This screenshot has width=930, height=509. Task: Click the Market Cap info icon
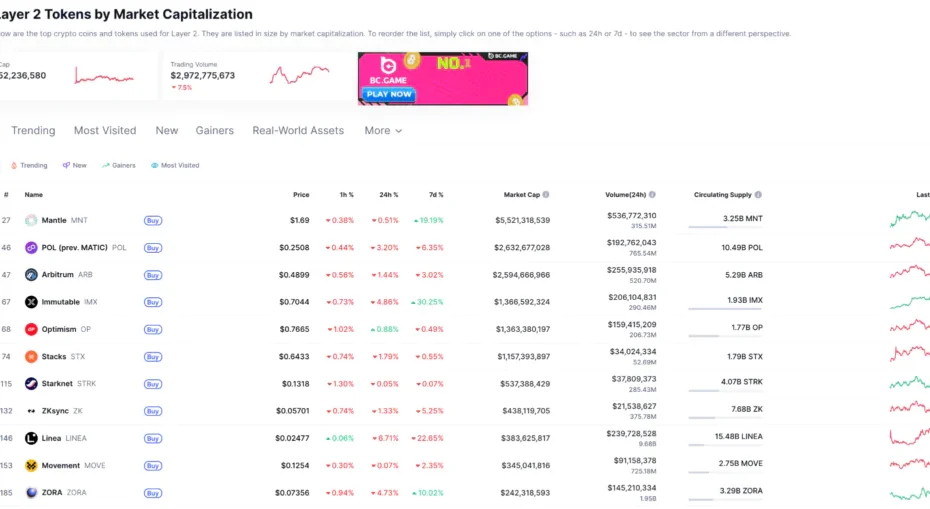click(546, 195)
